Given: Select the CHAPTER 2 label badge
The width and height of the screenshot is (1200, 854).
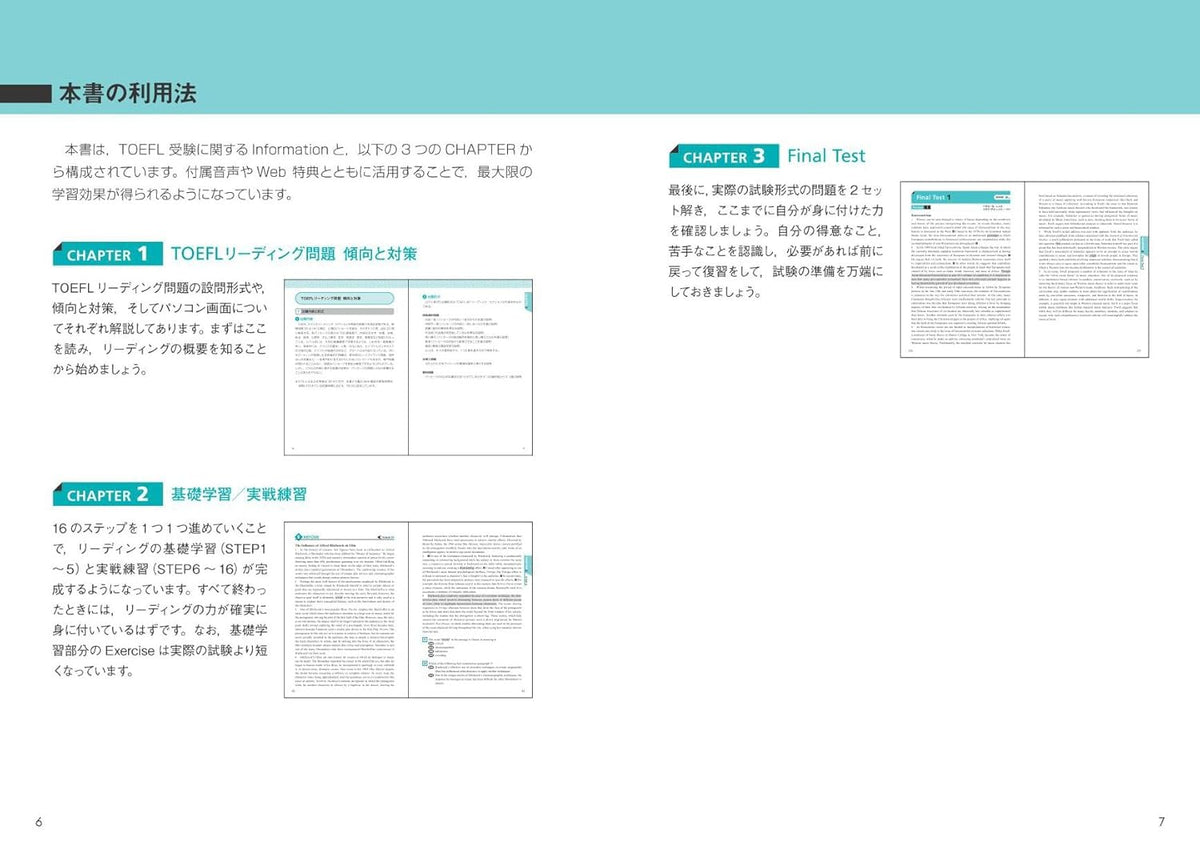Looking at the screenshot, I should point(108,494).
